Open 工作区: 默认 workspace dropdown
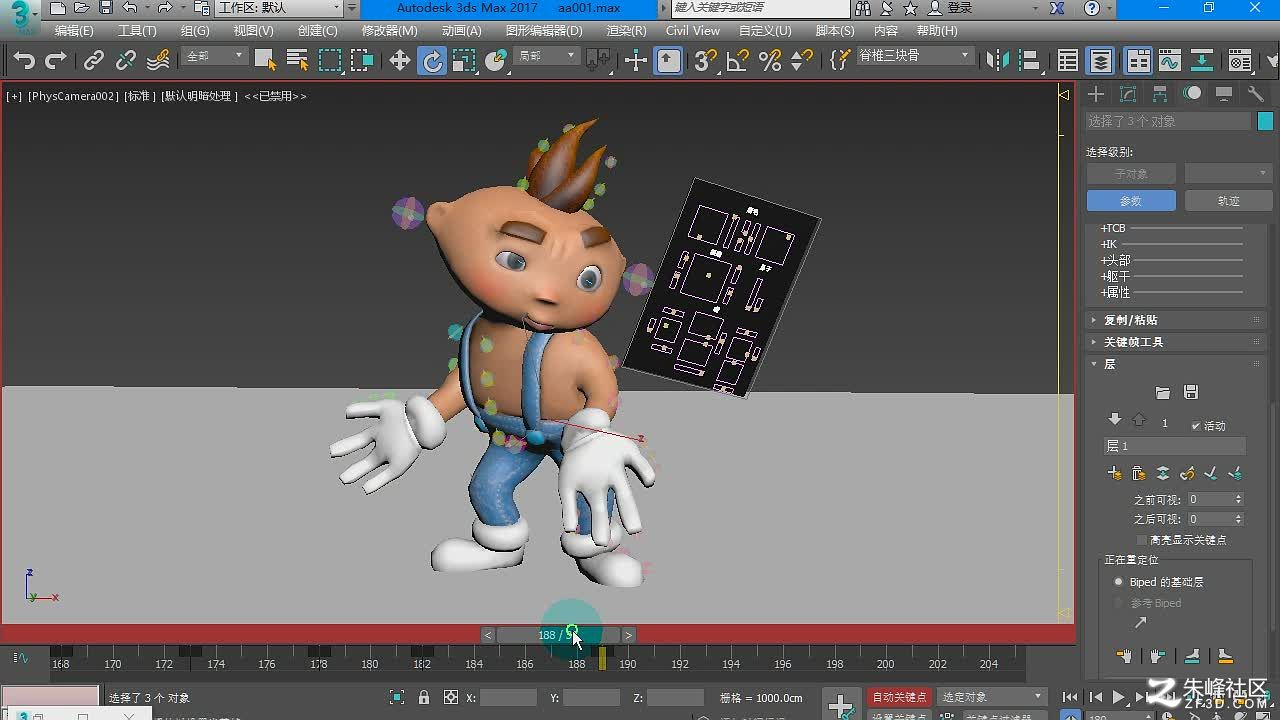Screen dimensions: 1280x720 [x=279, y=8]
